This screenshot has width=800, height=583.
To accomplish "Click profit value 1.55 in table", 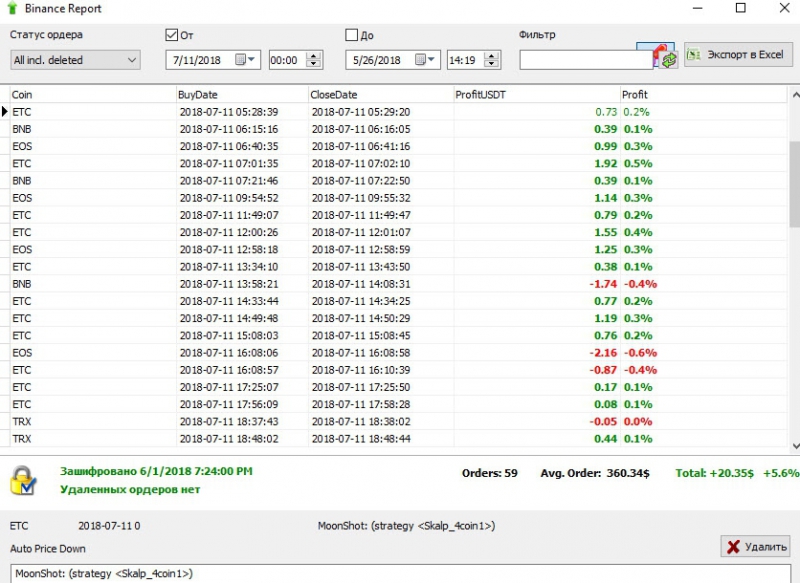I will 606,232.
